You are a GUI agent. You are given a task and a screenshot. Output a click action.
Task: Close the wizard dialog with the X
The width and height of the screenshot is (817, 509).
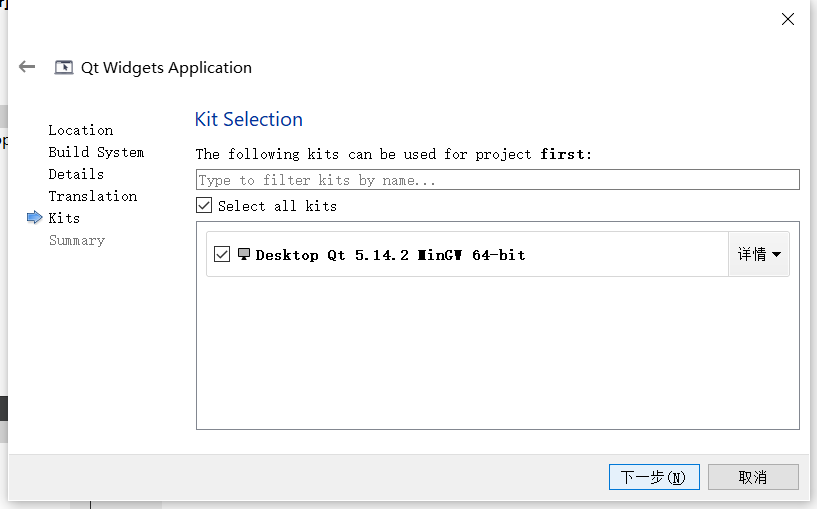coord(788,19)
